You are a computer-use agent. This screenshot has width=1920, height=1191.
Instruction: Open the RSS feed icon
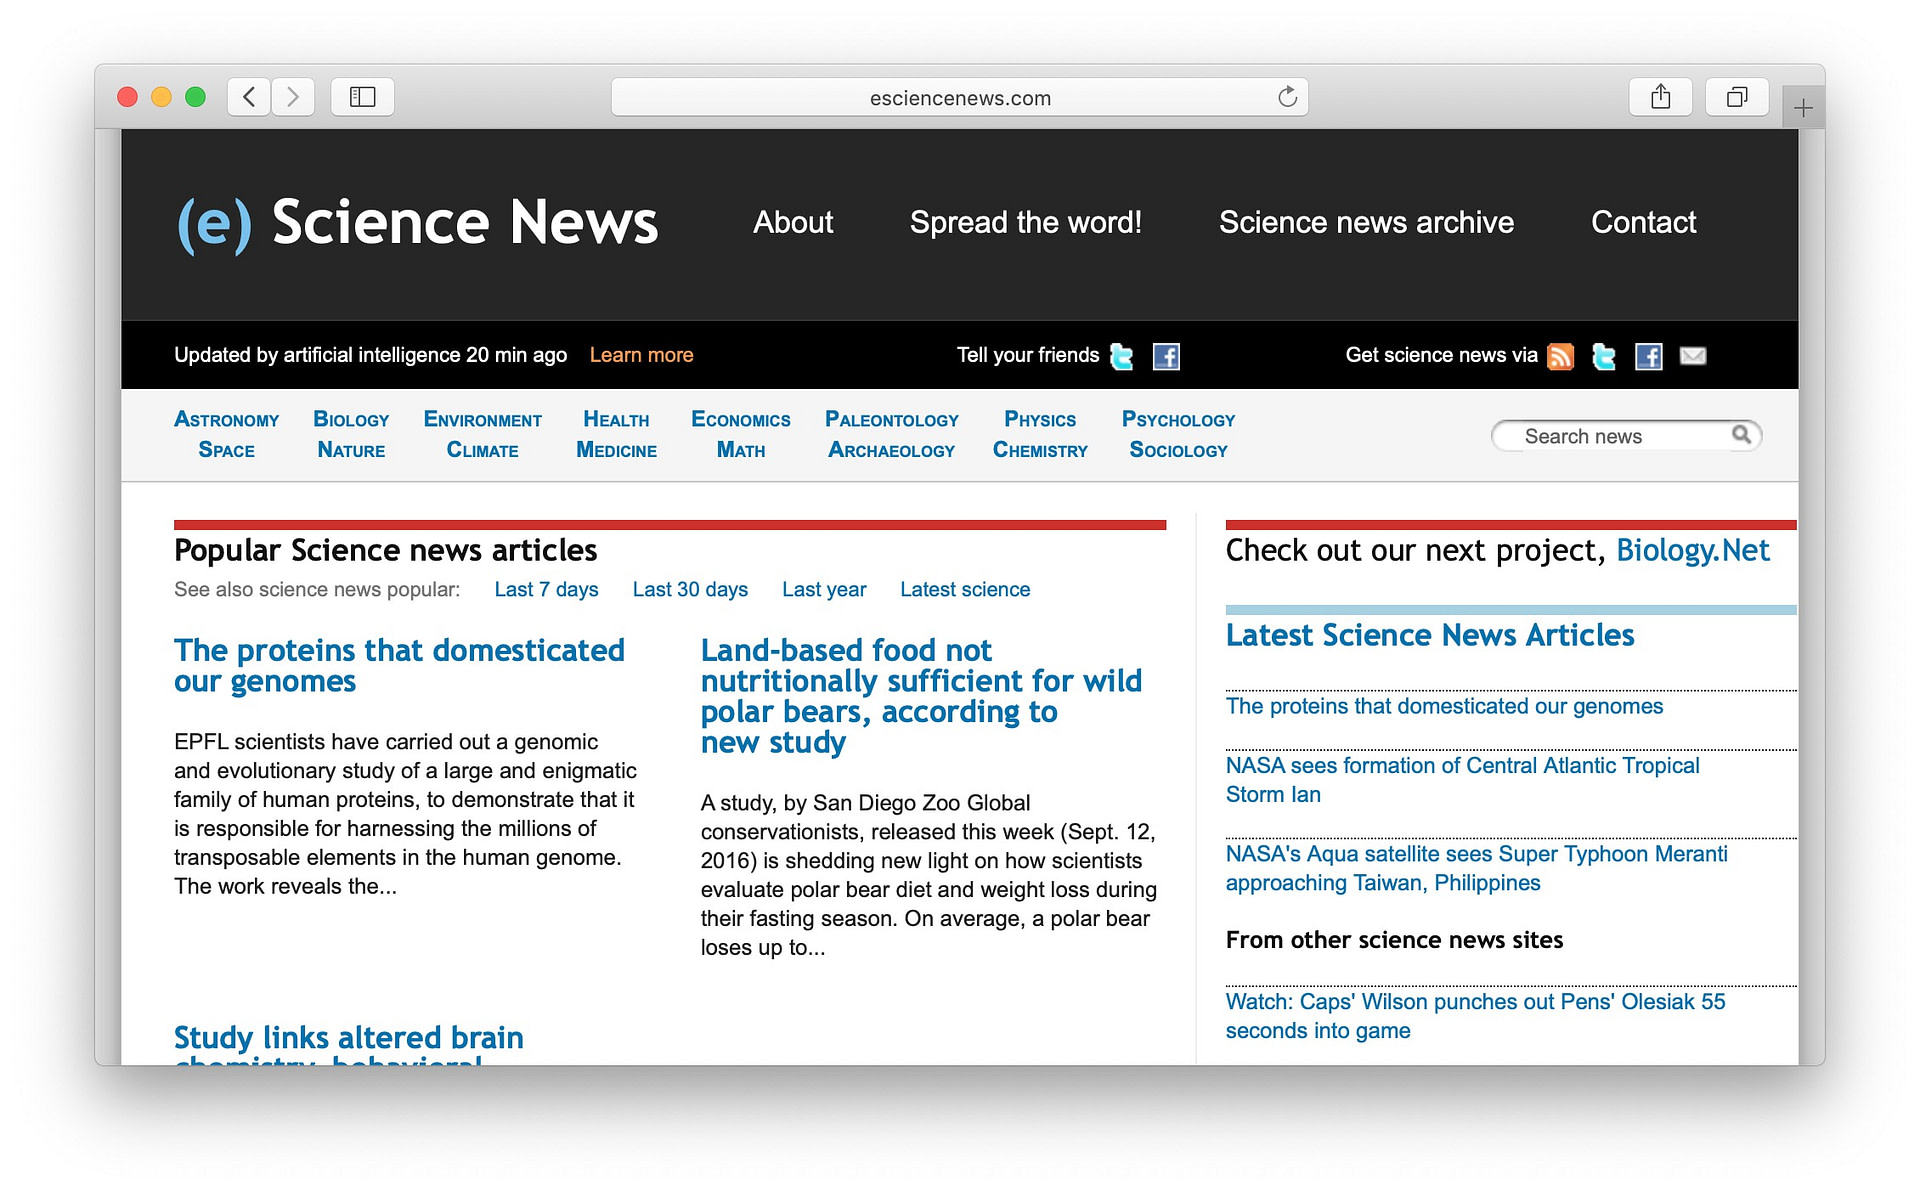pos(1560,356)
